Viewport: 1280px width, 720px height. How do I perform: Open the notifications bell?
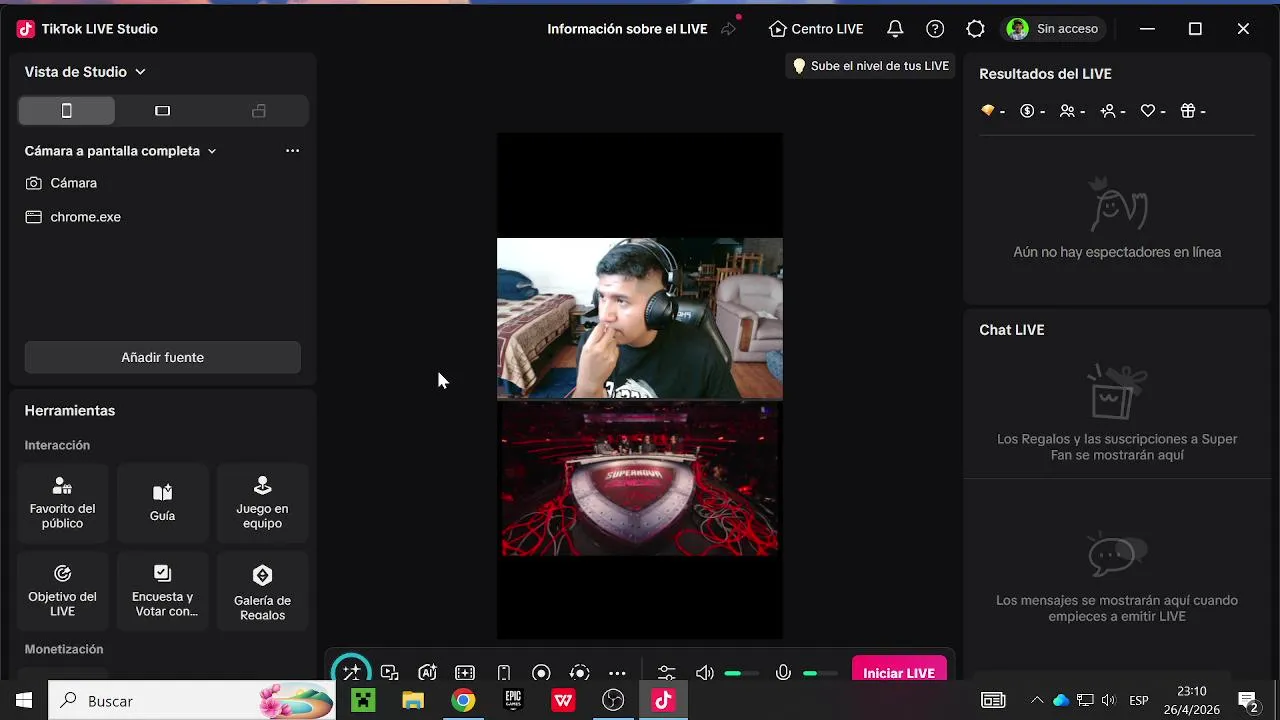(x=895, y=29)
